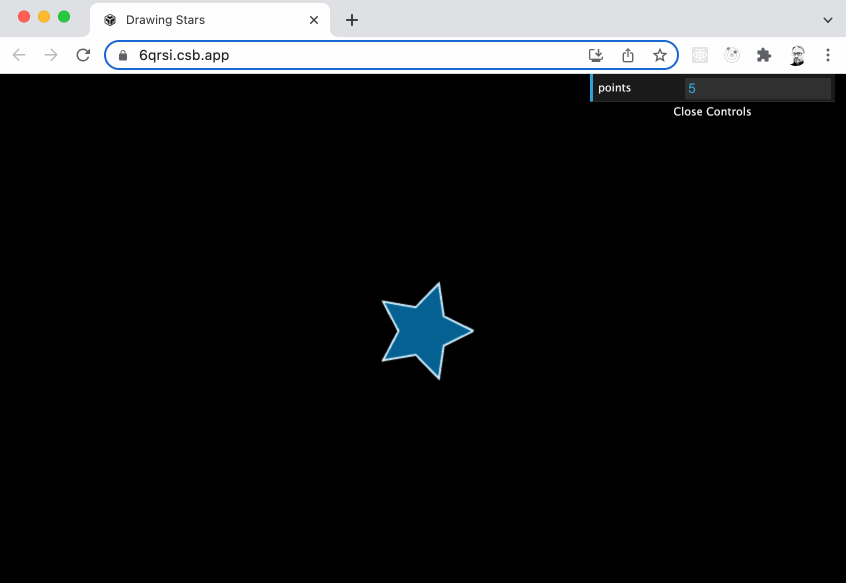Click the lock icon in address bar
This screenshot has width=846, height=583.
pos(123,56)
